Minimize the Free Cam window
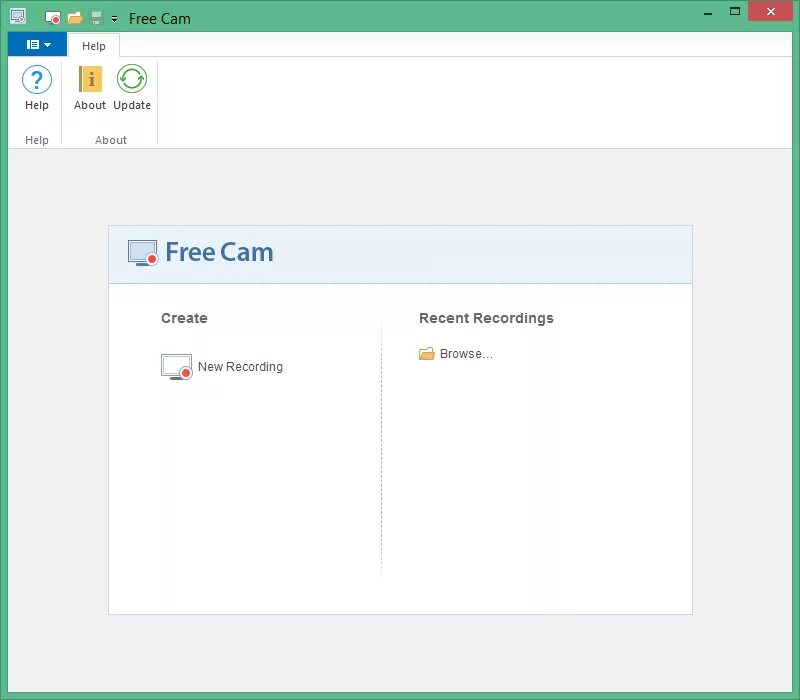 point(708,12)
